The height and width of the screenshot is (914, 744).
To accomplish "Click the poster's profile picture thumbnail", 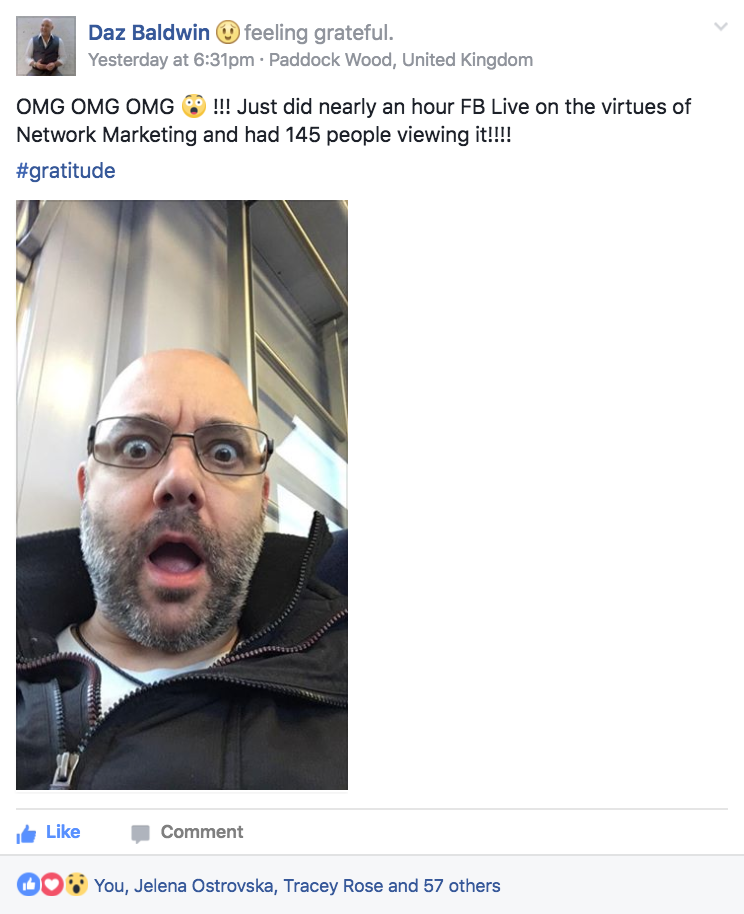I will [46, 46].
